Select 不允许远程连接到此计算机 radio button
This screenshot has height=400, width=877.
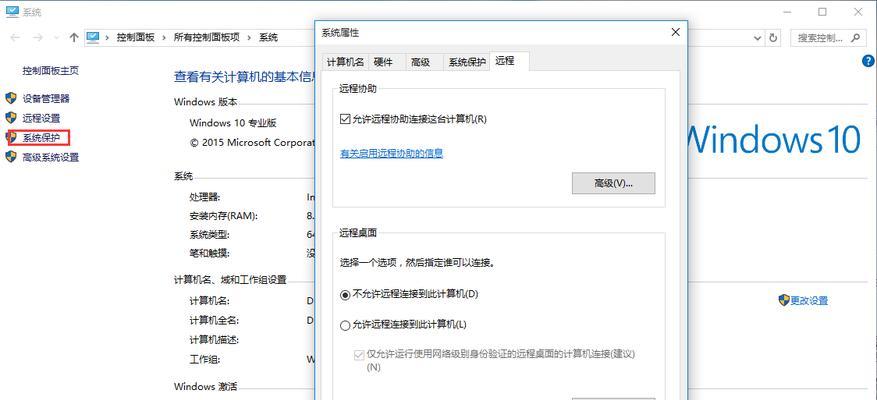345,294
